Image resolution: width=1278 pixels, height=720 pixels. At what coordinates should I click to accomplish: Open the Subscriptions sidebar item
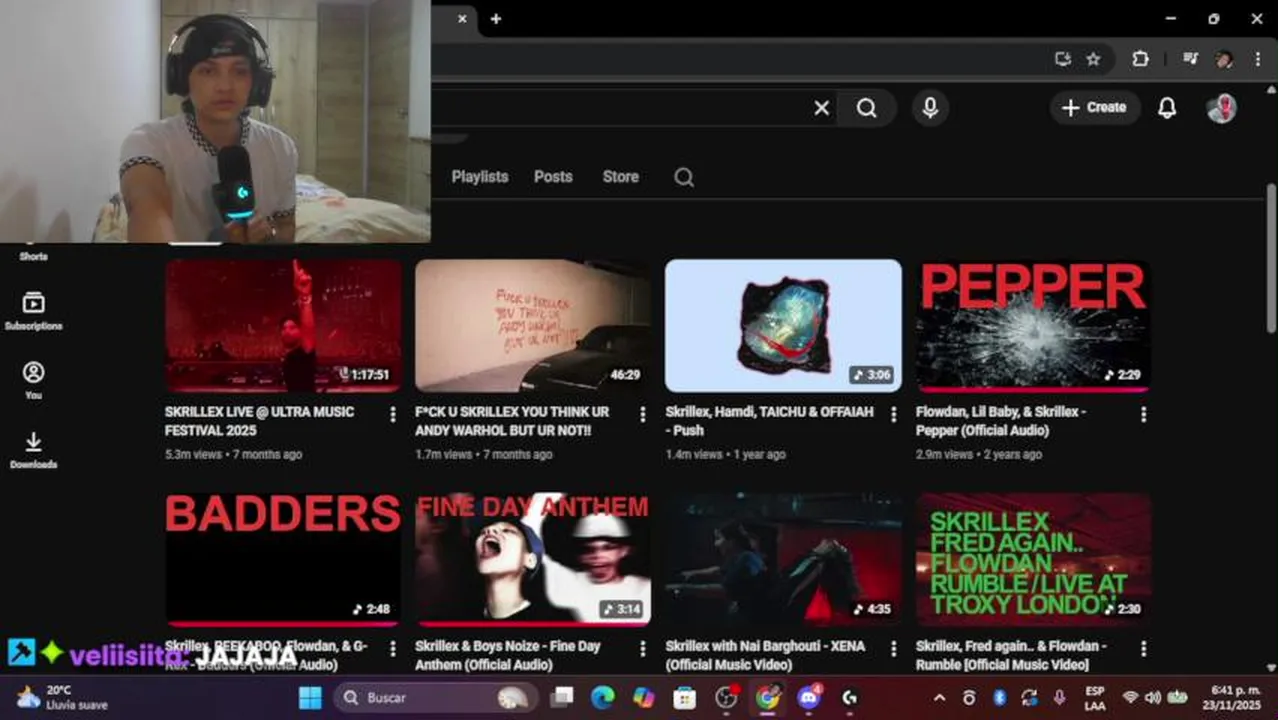tap(33, 311)
